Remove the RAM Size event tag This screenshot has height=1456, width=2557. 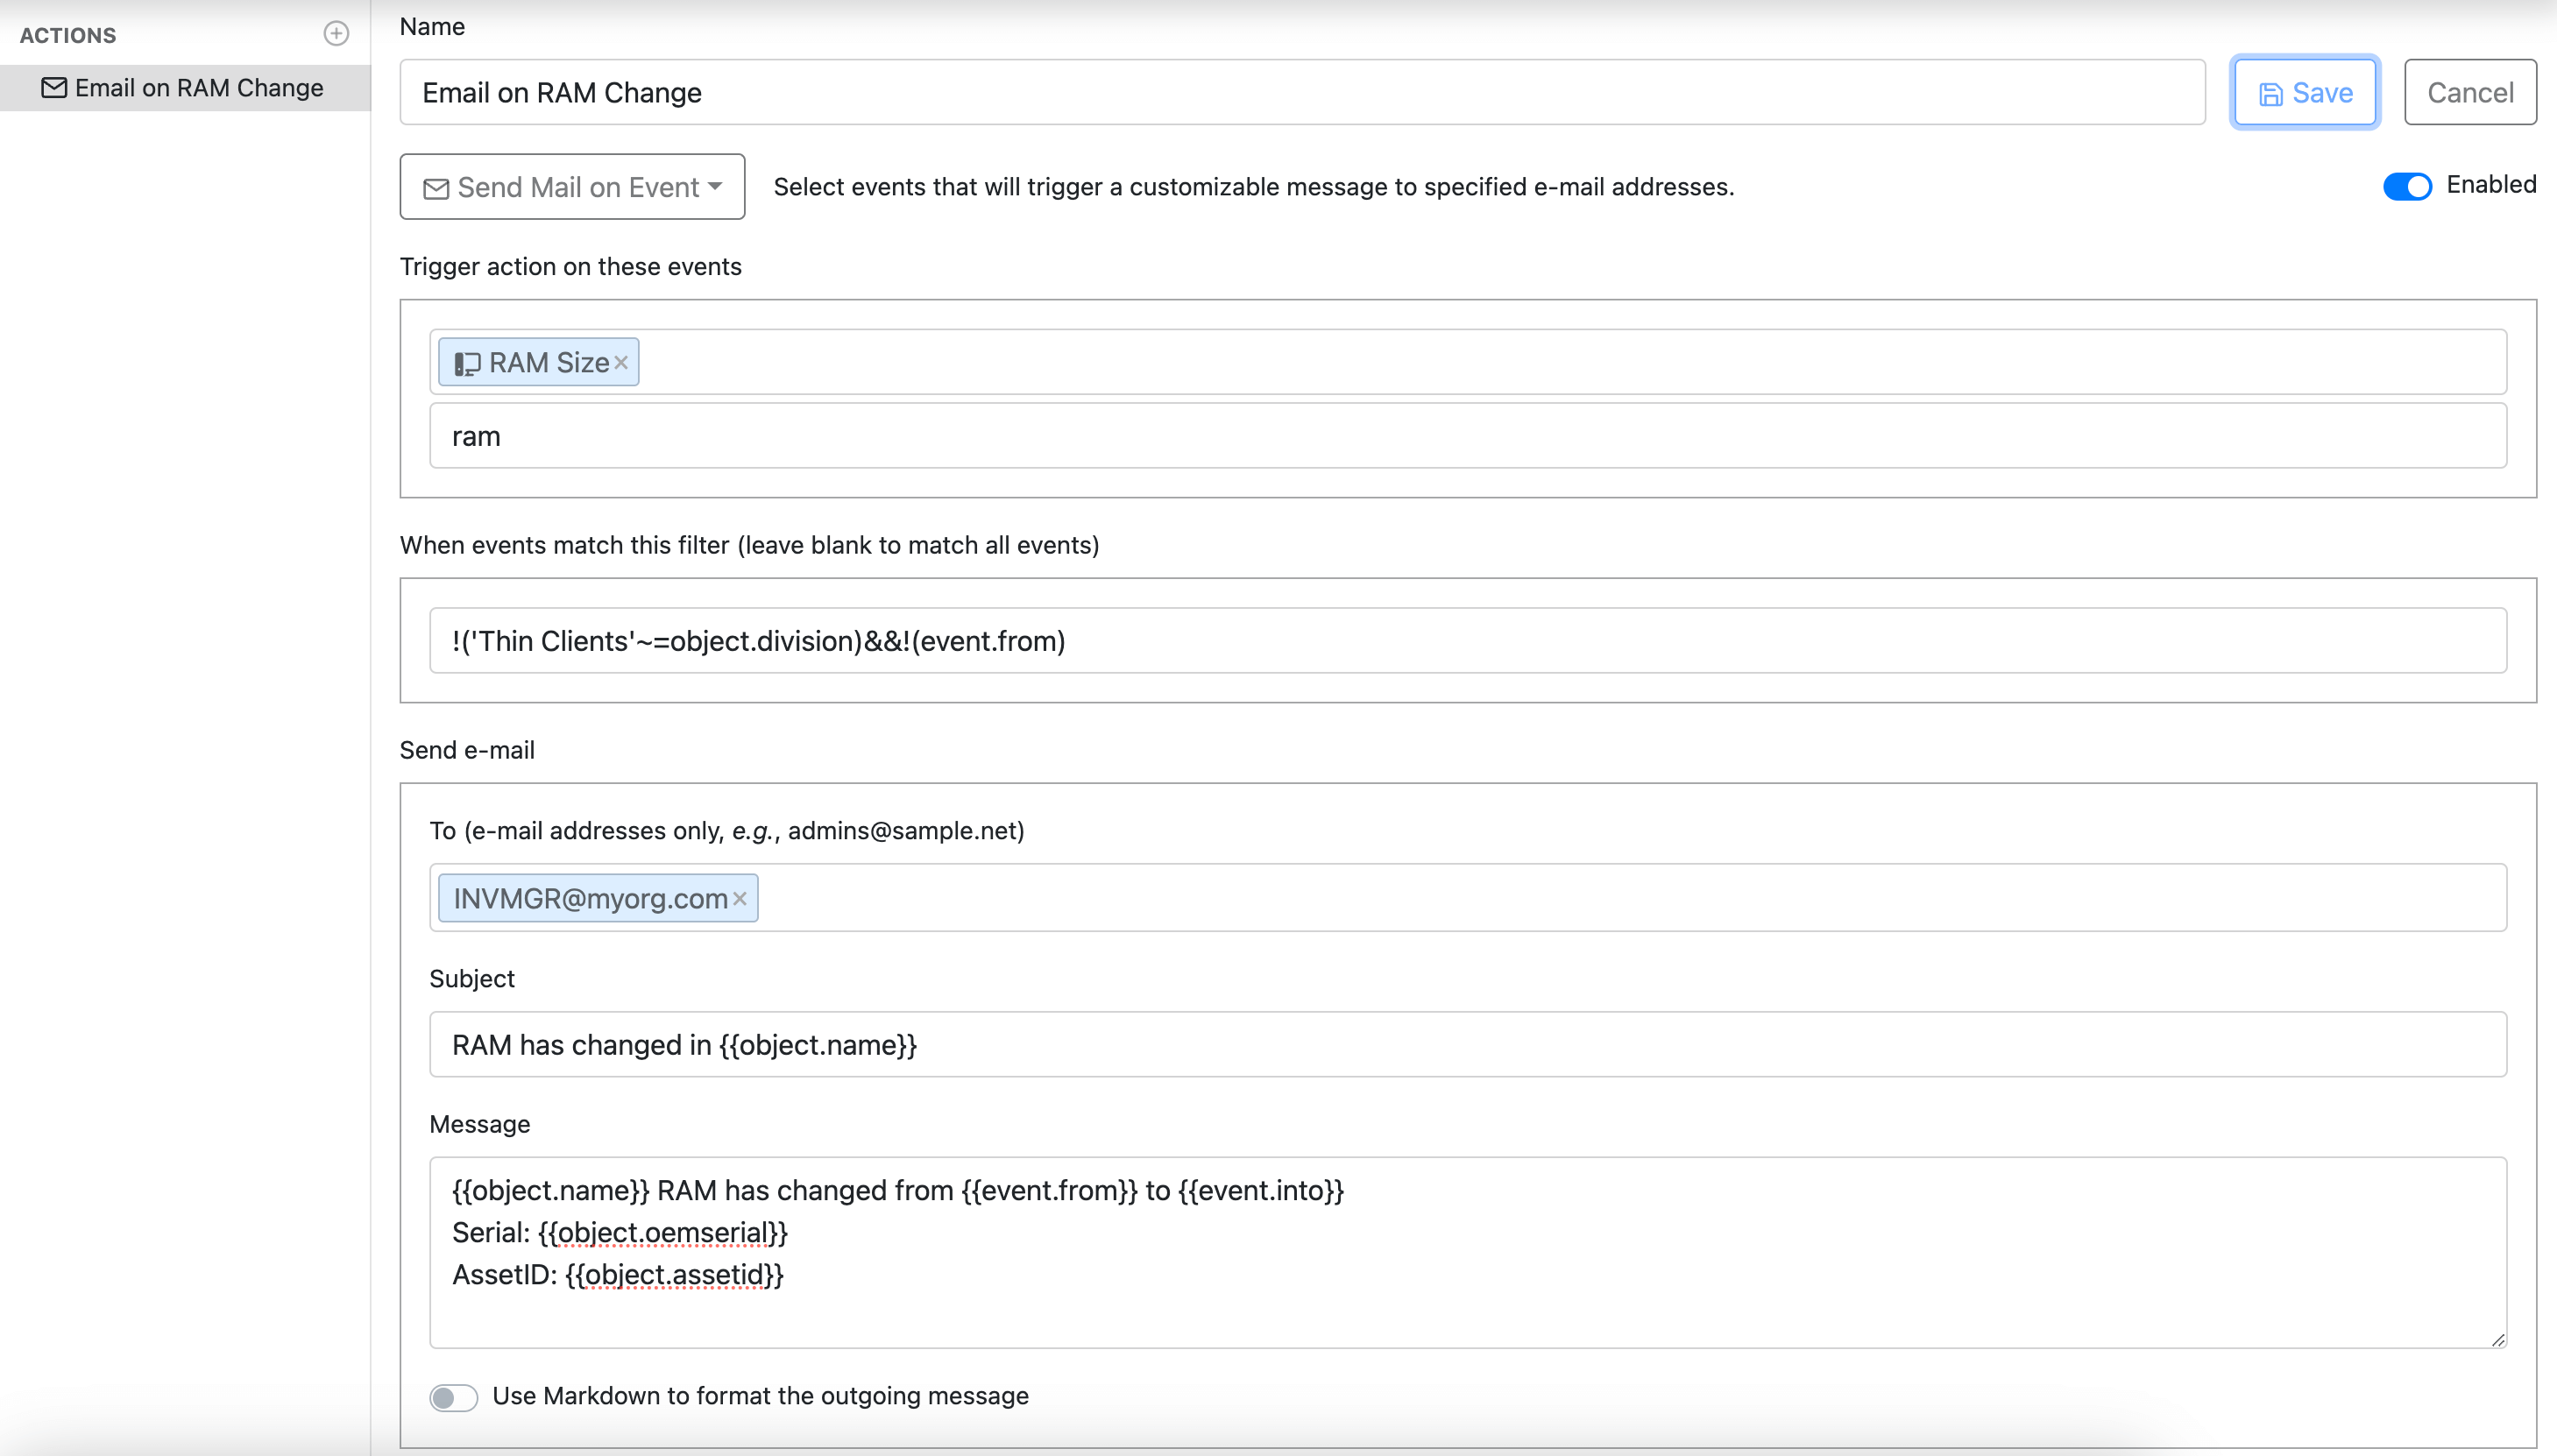621,362
